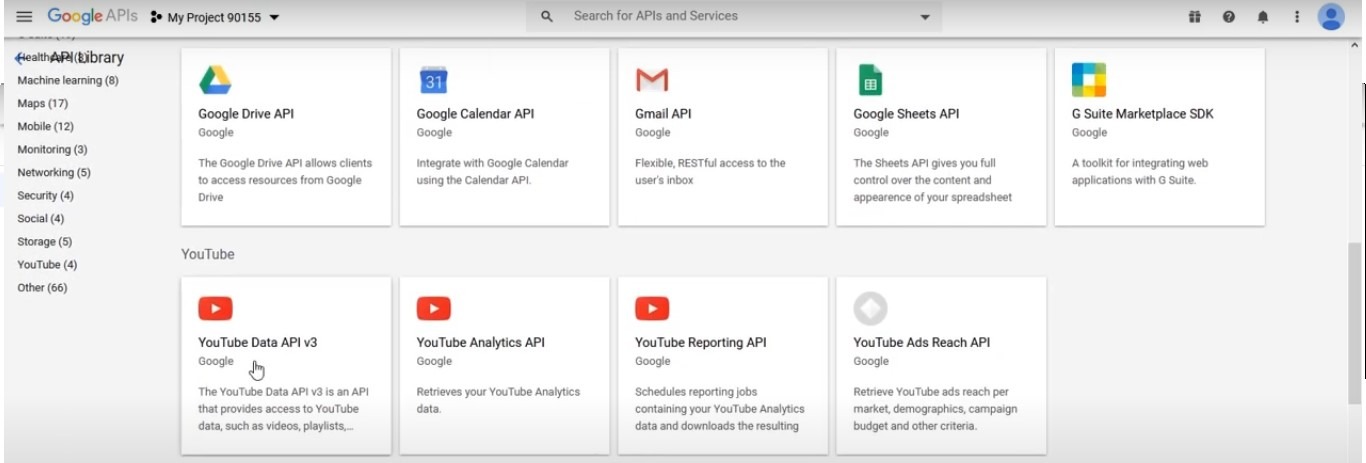Image resolution: width=1366 pixels, height=463 pixels.
Task: Click the search magnifier icon
Action: pos(546,17)
